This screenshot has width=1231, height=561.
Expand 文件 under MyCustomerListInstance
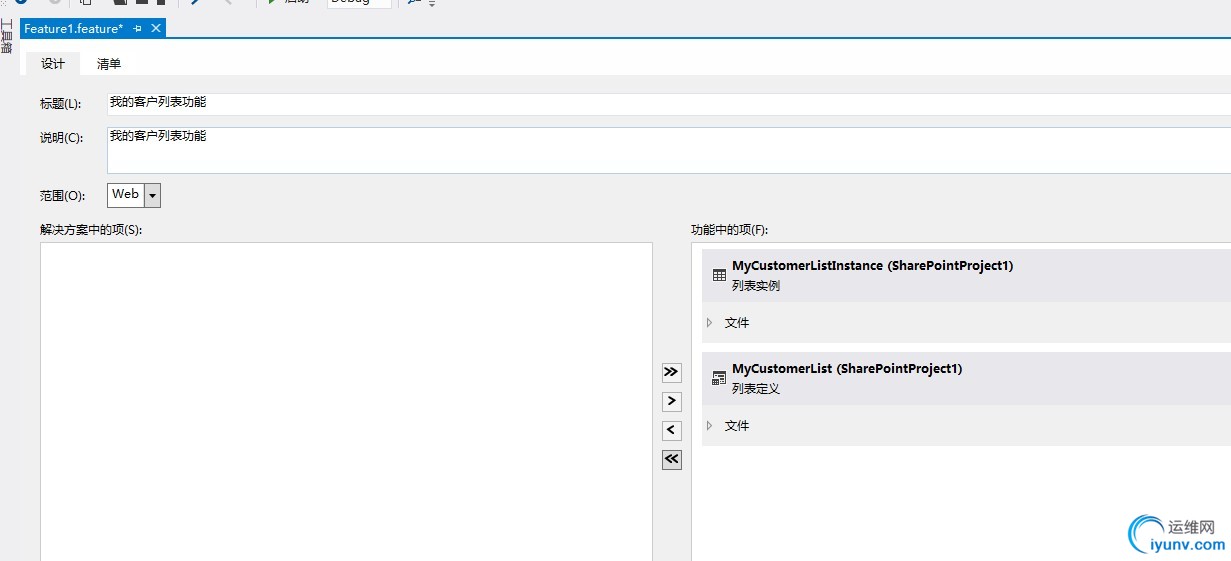[709, 322]
